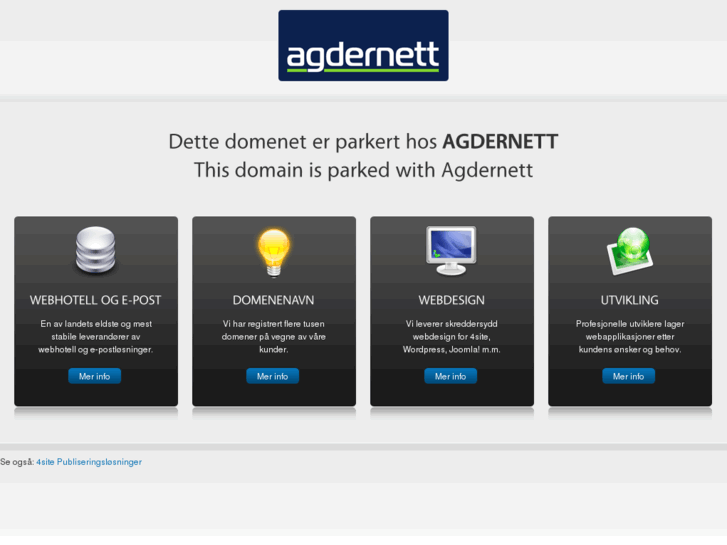727x545 pixels.
Task: Open Mer info under Webdesign
Action: tap(451, 376)
